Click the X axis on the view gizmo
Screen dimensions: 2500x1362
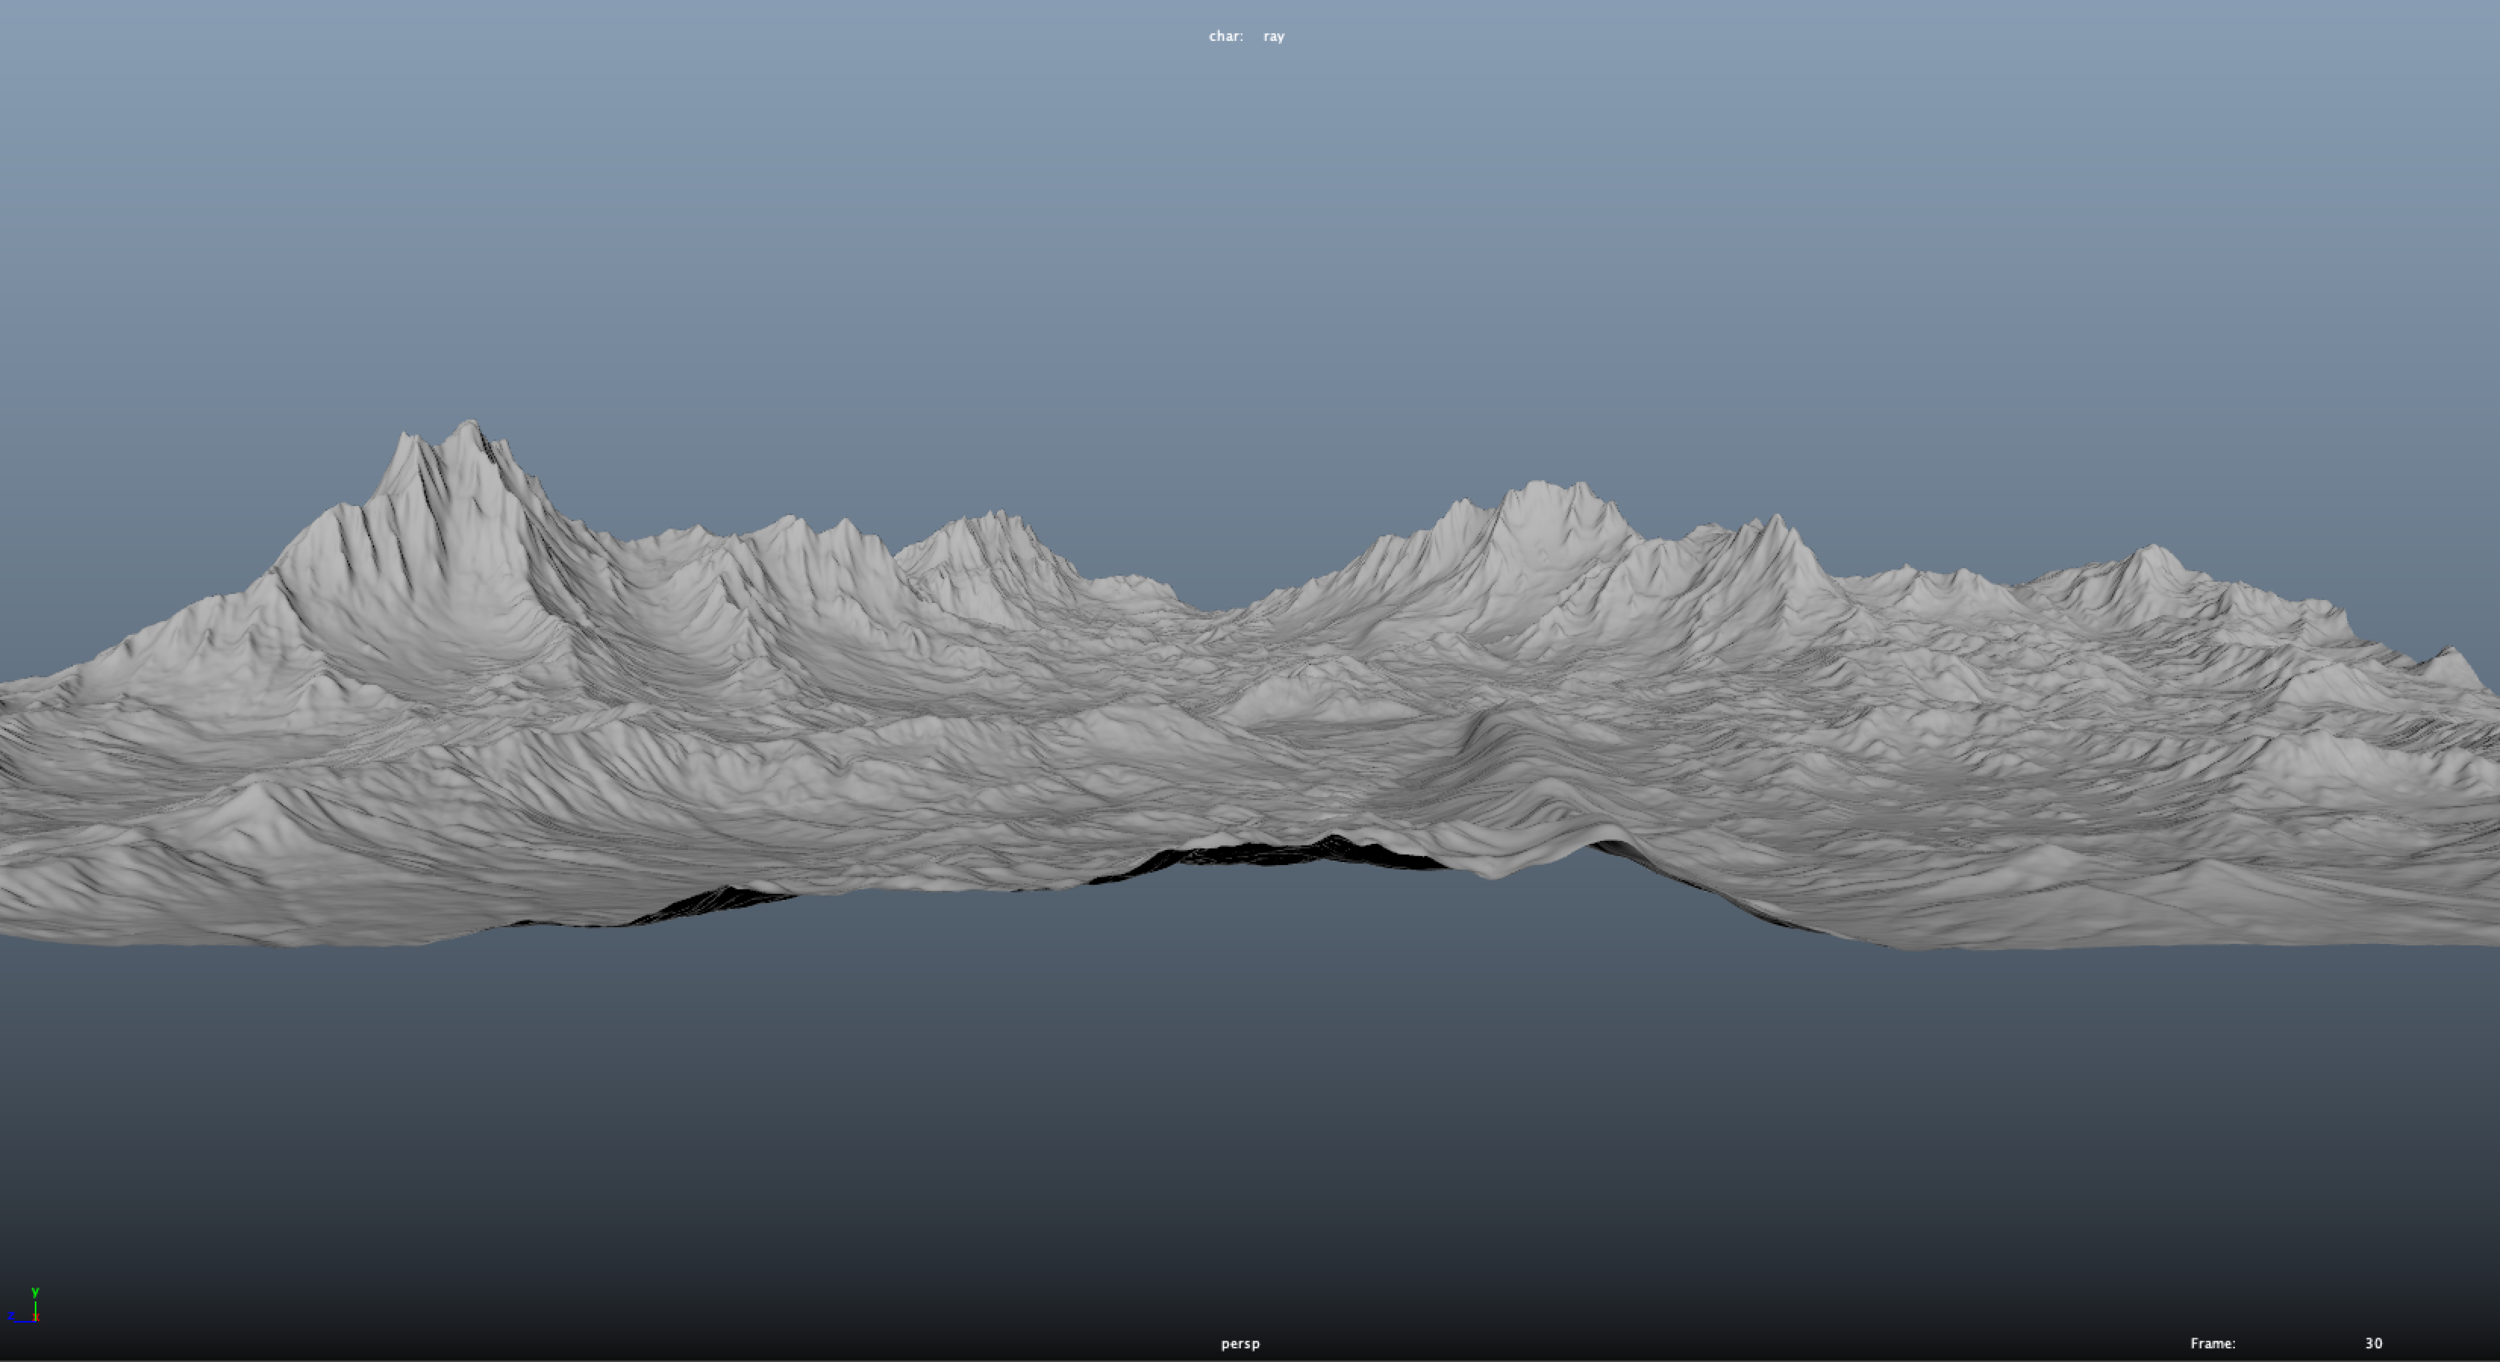click(37, 1318)
